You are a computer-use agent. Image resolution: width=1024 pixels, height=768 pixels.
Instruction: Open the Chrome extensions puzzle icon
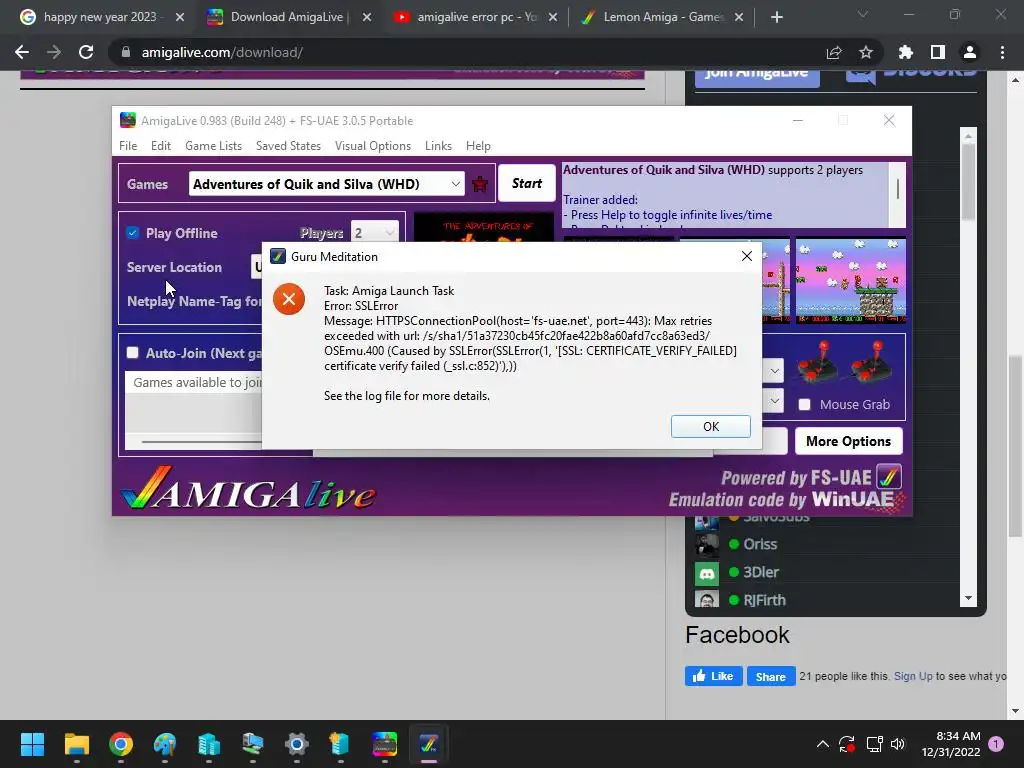[905, 52]
